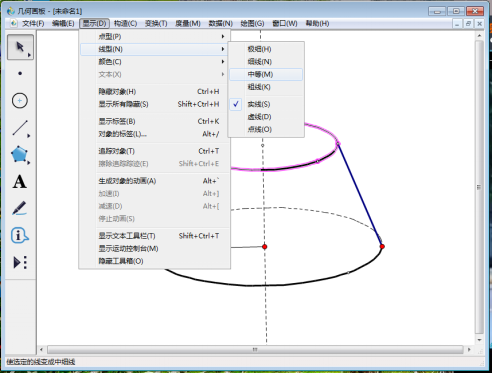
Task: Click the horizontal scrollbar thumb
Action: (255, 350)
